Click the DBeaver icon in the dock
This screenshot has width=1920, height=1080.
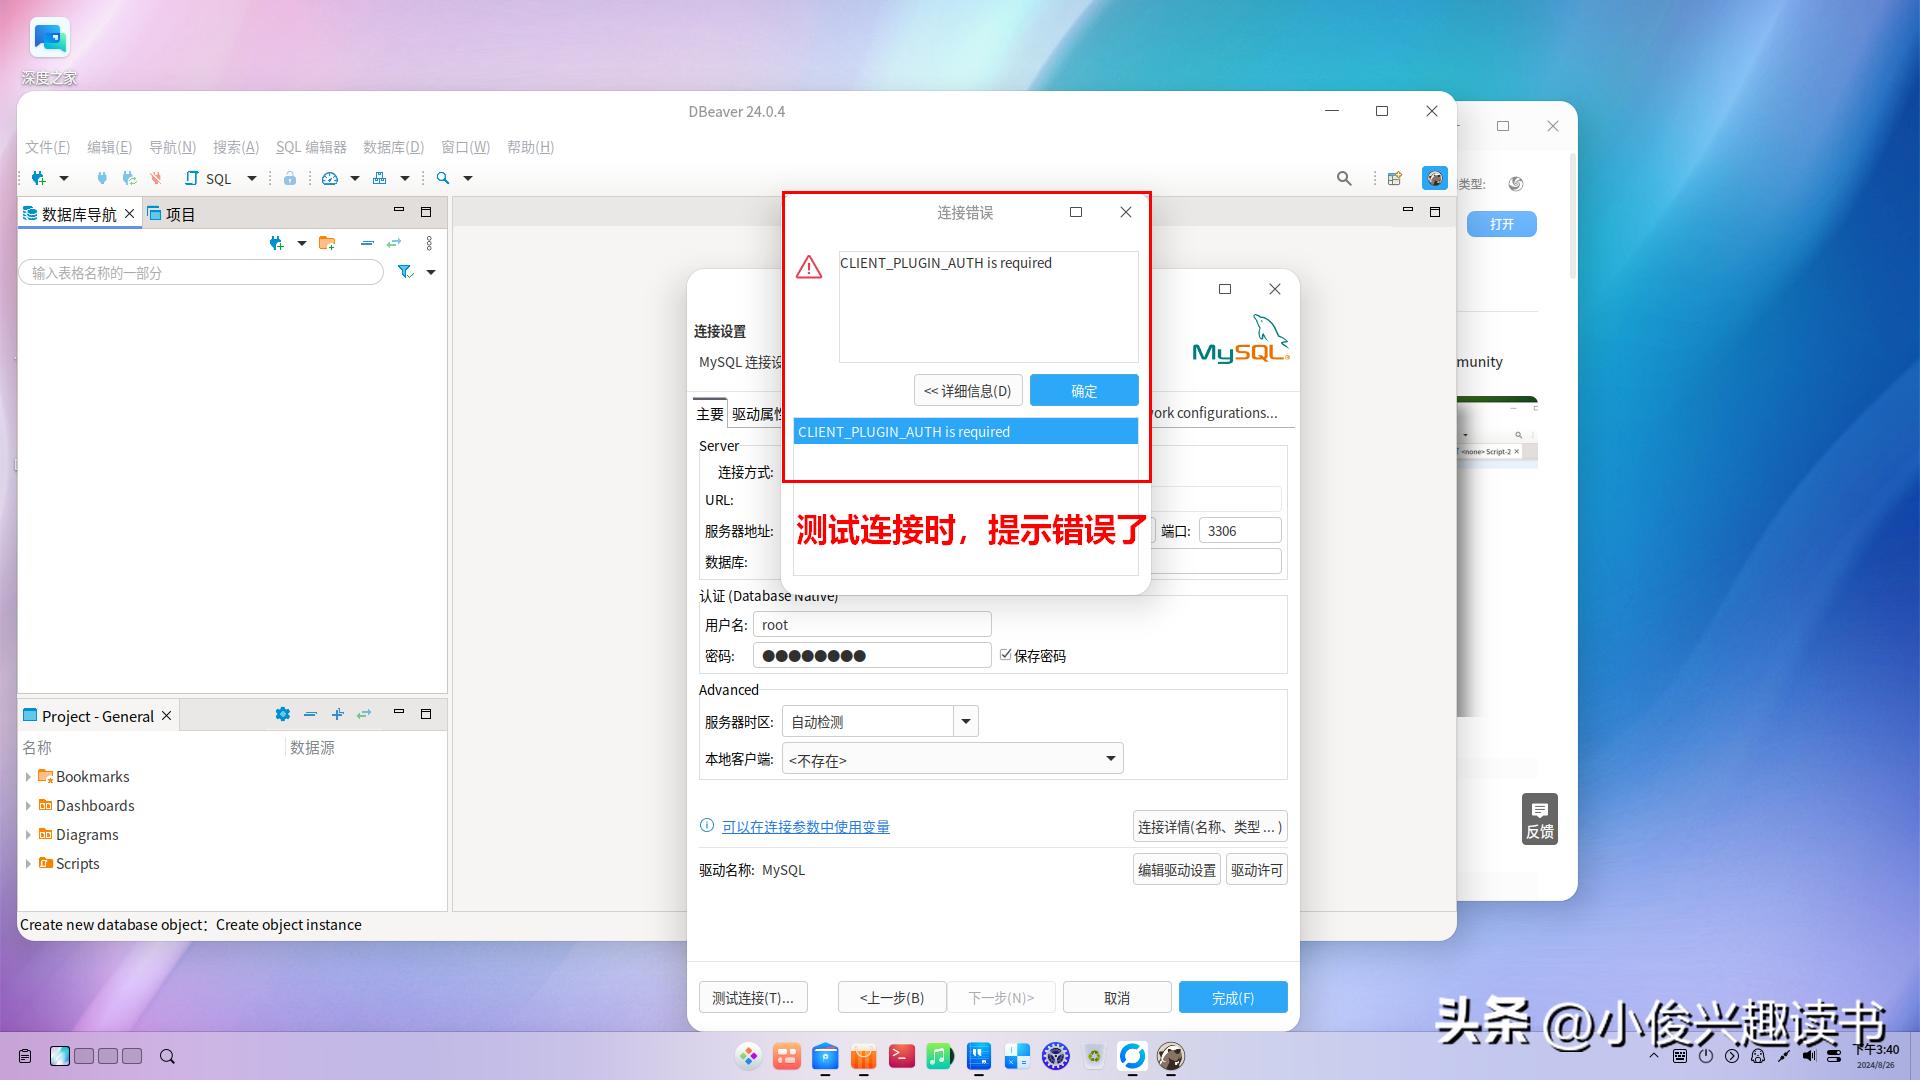1171,1056
